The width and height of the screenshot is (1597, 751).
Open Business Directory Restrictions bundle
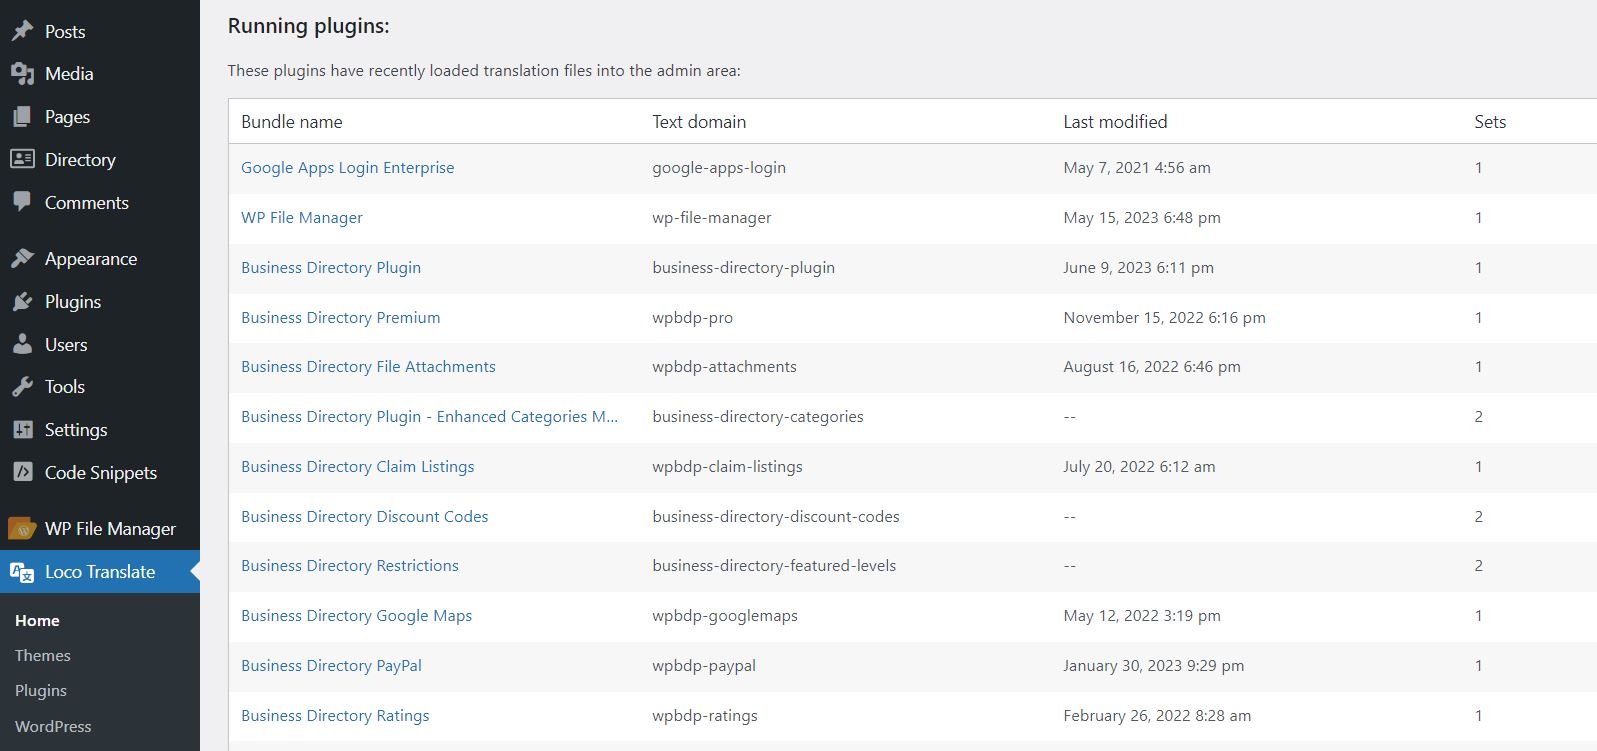click(x=350, y=566)
